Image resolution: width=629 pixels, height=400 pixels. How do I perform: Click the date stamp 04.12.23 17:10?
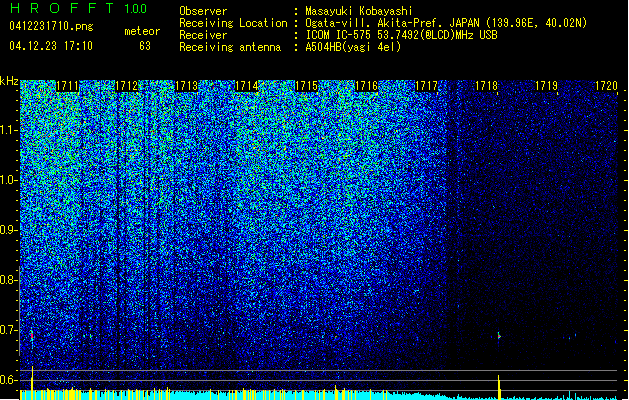tap(51, 46)
